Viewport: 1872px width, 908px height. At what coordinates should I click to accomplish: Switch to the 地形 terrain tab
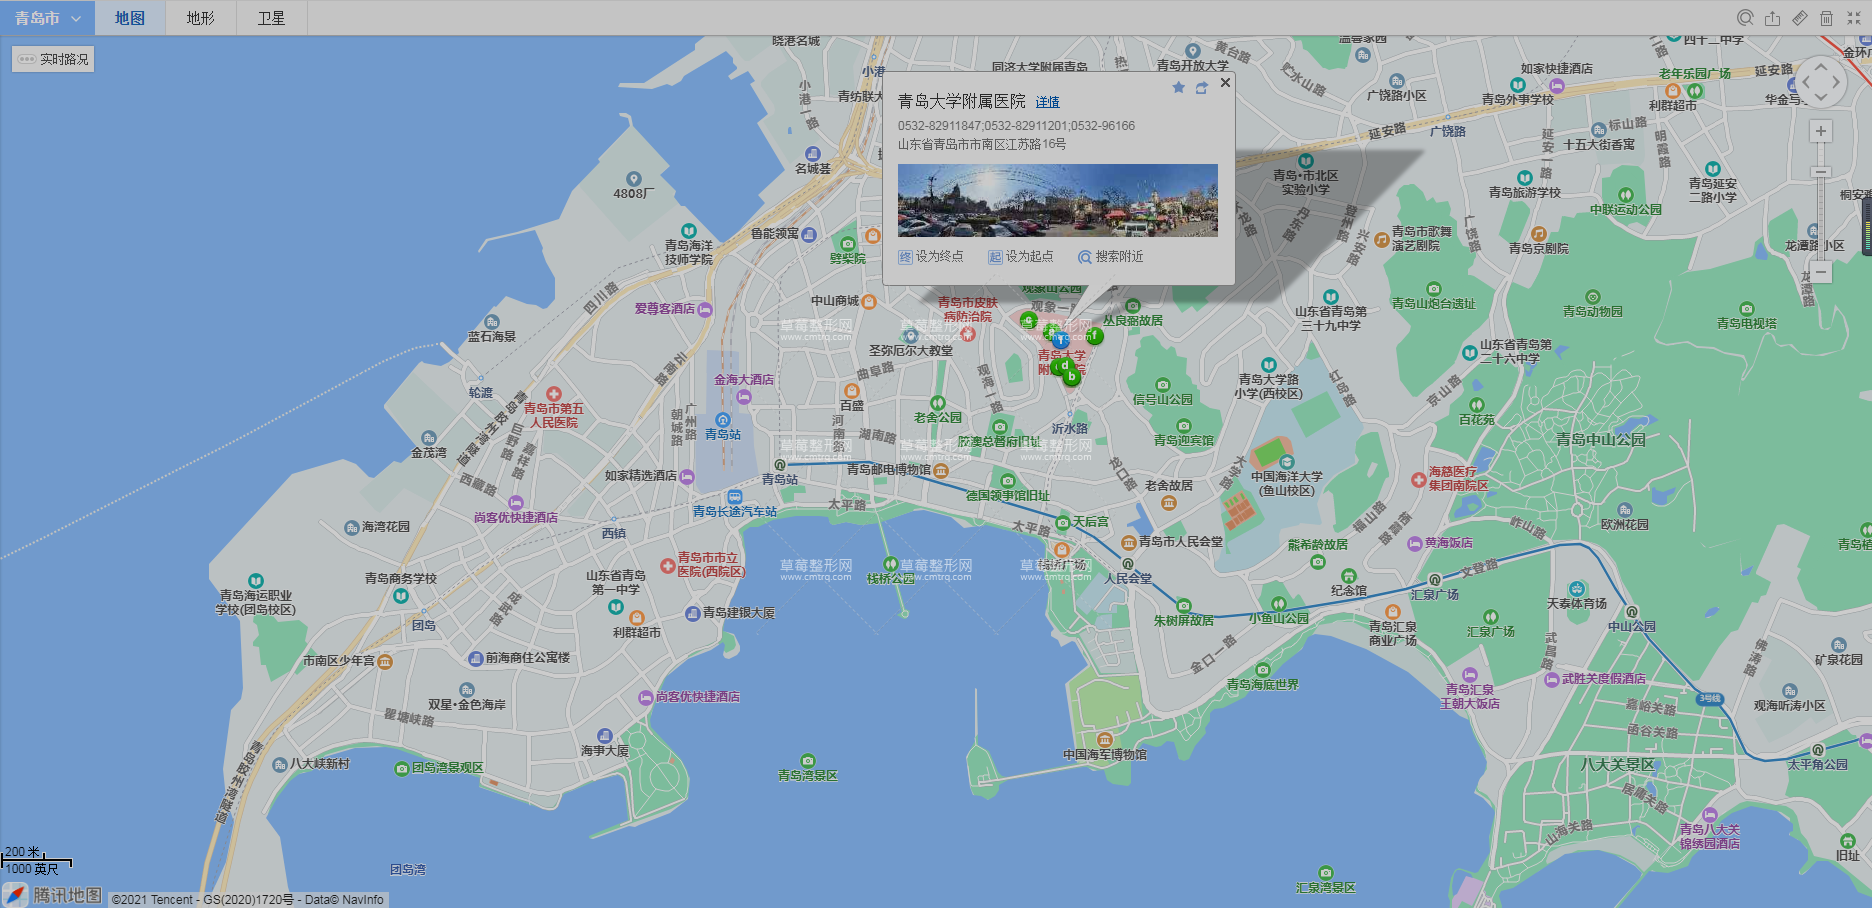[x=201, y=18]
